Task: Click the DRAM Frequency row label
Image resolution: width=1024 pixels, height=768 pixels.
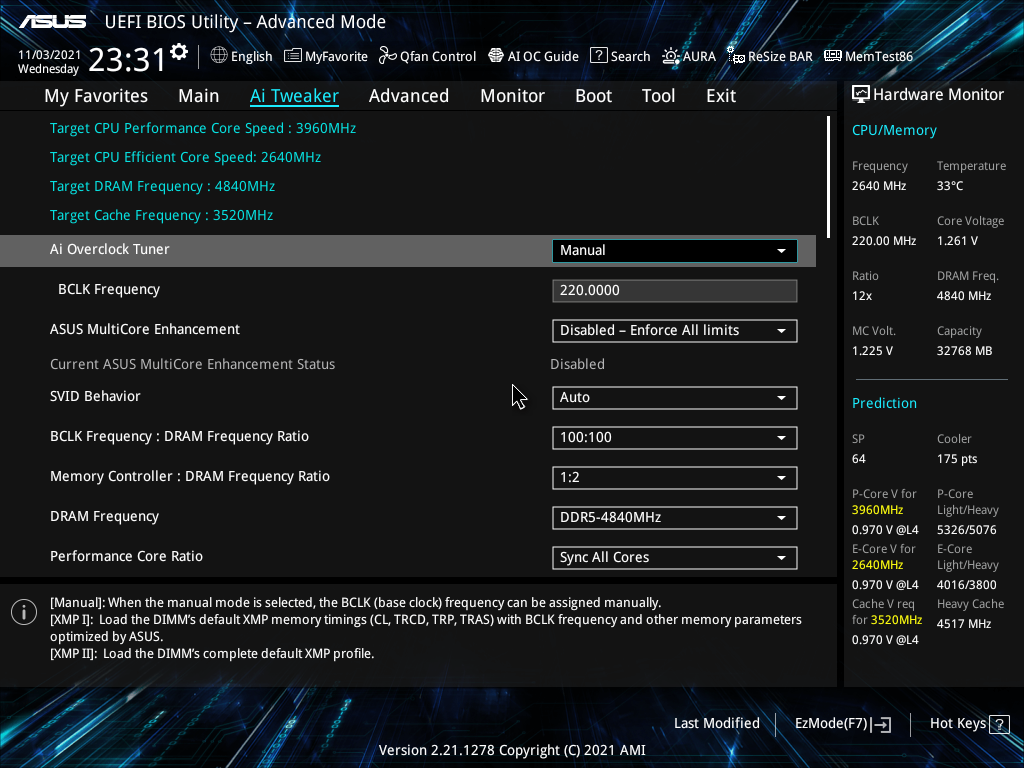Action: (104, 517)
